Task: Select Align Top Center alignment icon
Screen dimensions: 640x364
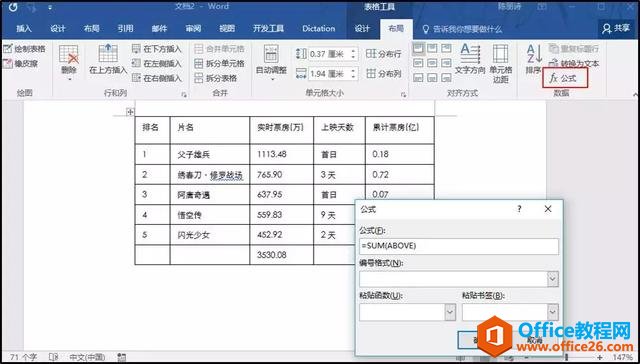Action: click(432, 49)
